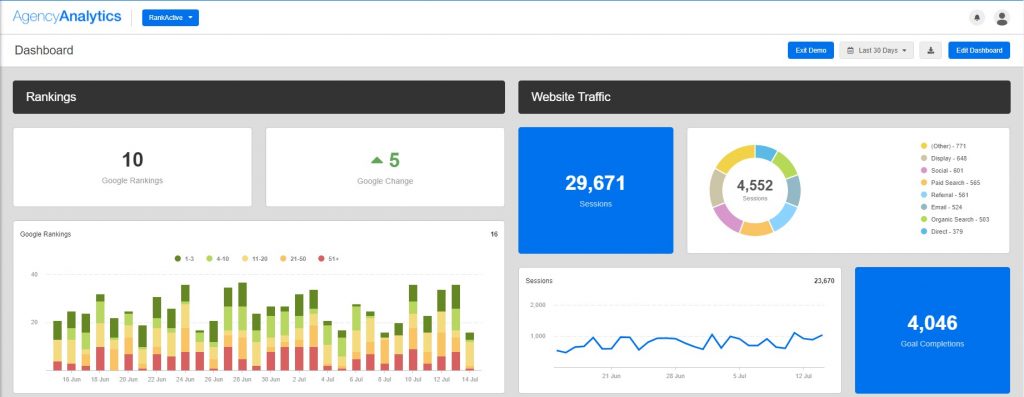Toggle the 1-3 legend series
The width and height of the screenshot is (1024, 397).
185,259
